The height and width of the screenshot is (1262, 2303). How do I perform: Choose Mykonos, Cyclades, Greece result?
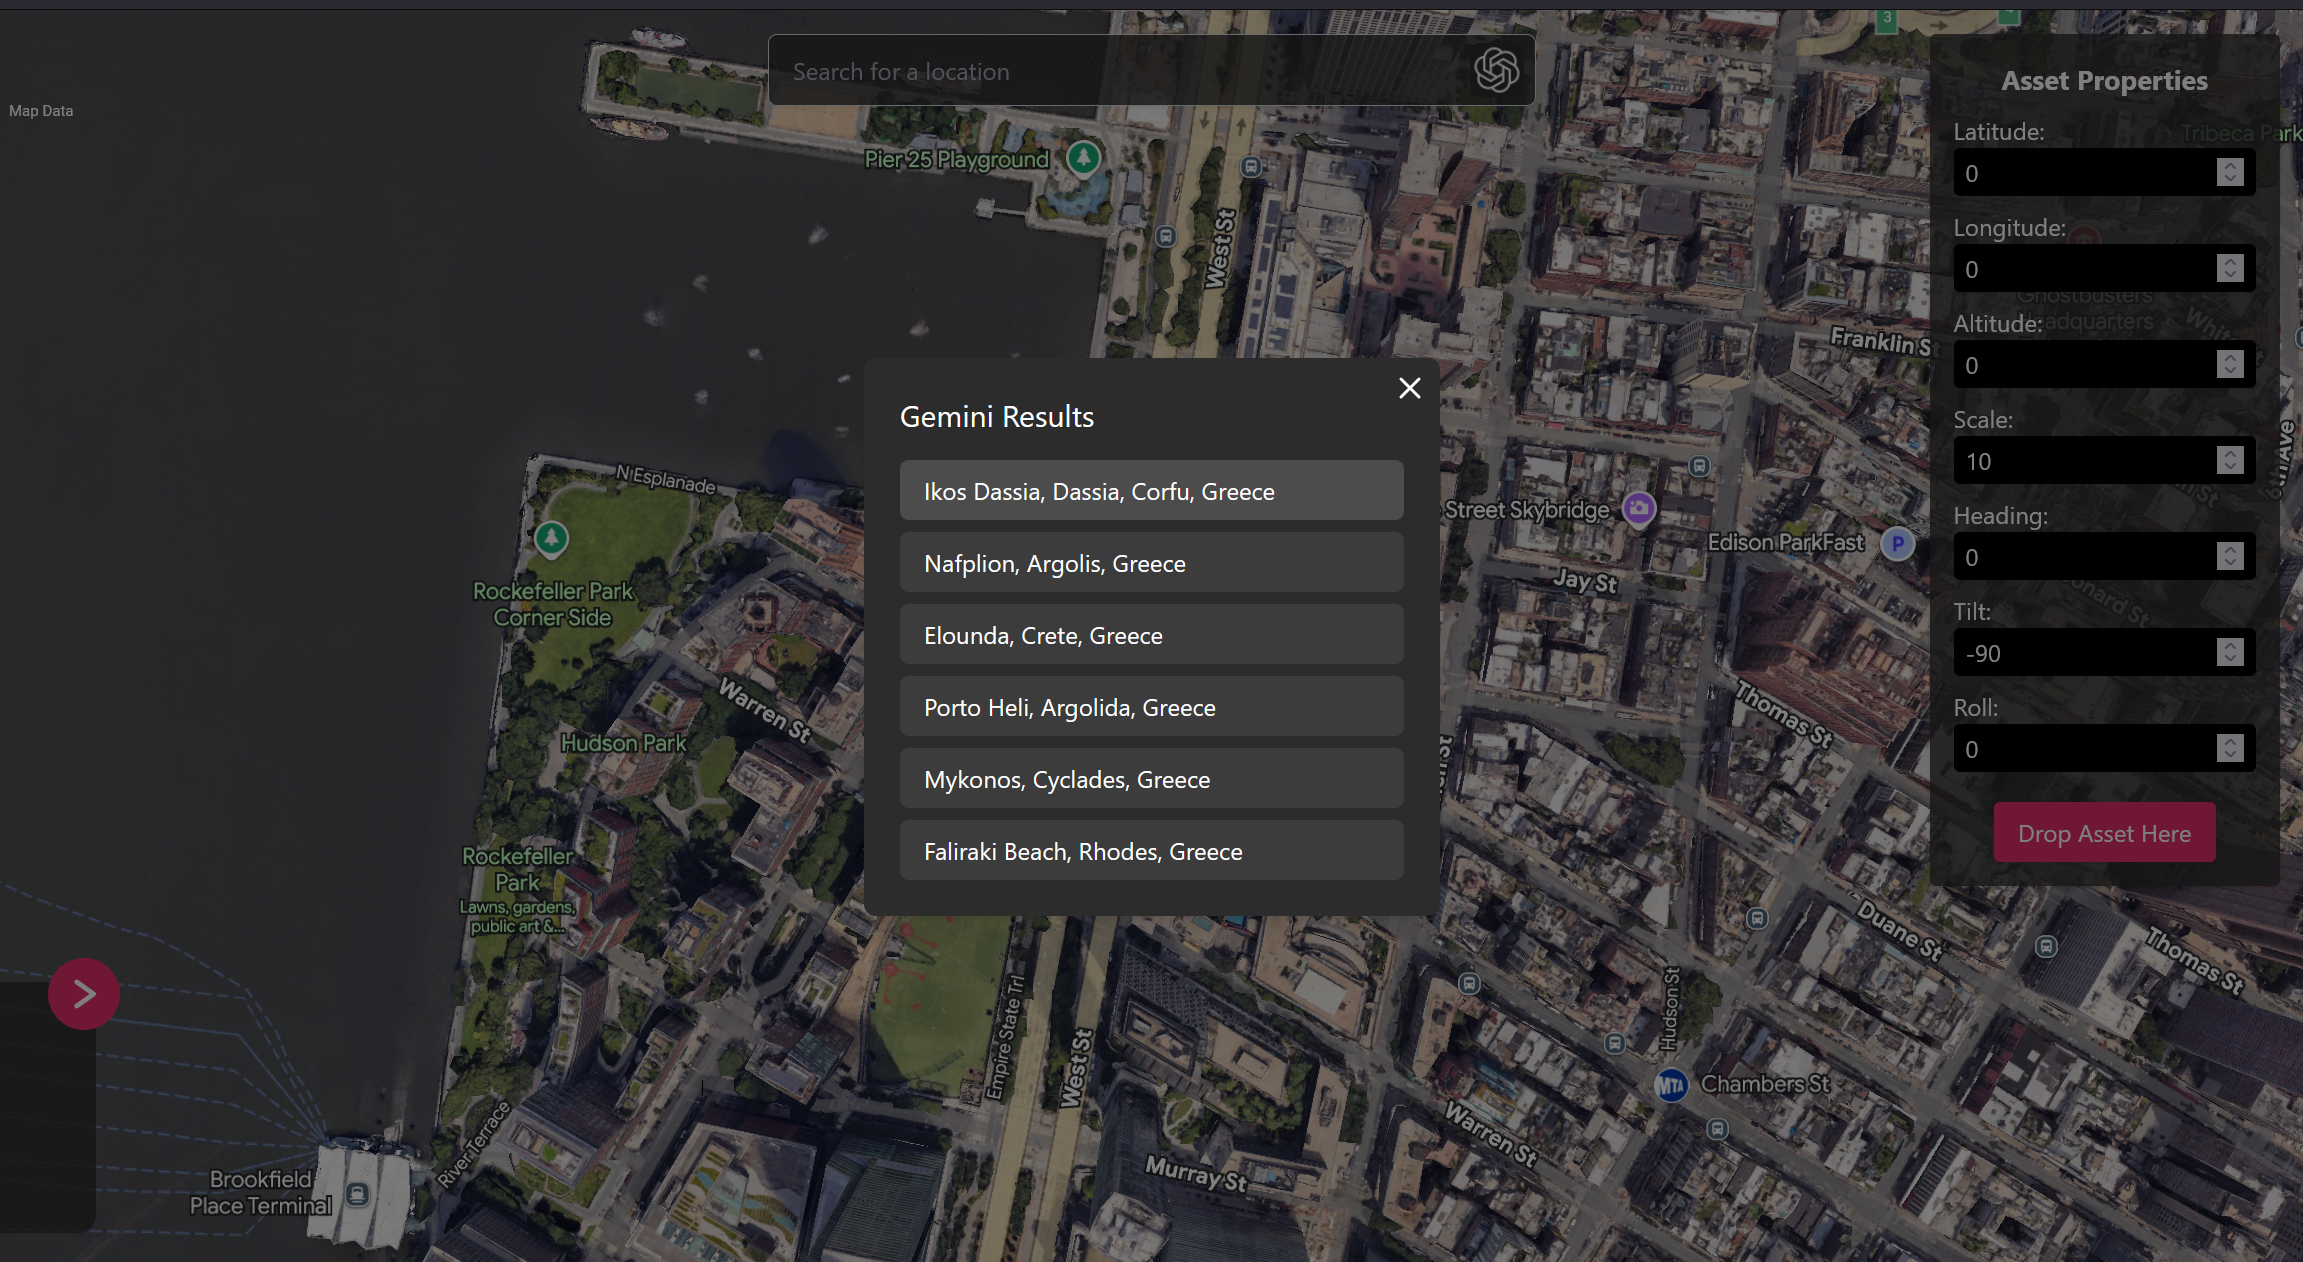(x=1151, y=779)
